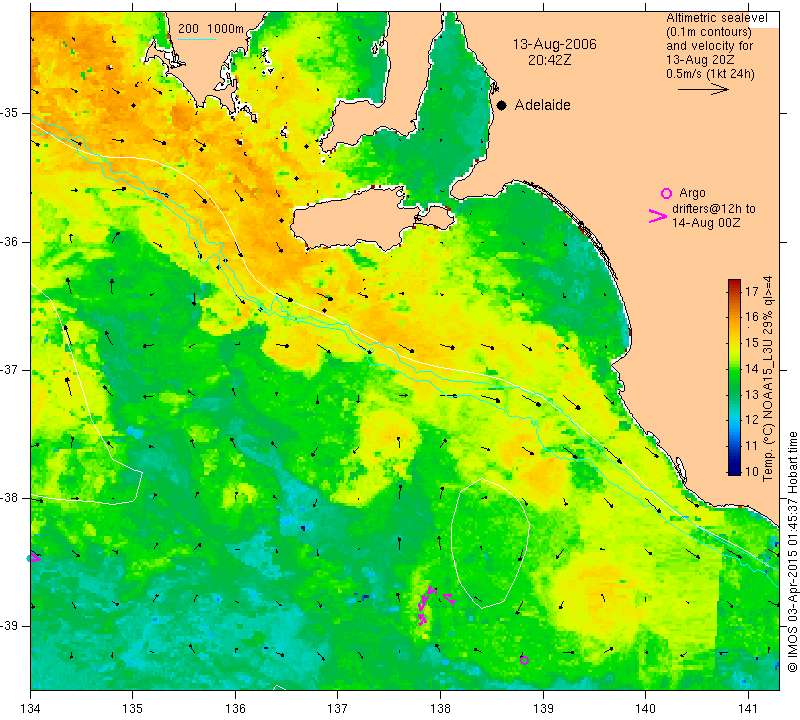The width and height of the screenshot is (800, 720).
Task: Click the 0.5m/s velocity scale arrow
Action: pos(703,89)
